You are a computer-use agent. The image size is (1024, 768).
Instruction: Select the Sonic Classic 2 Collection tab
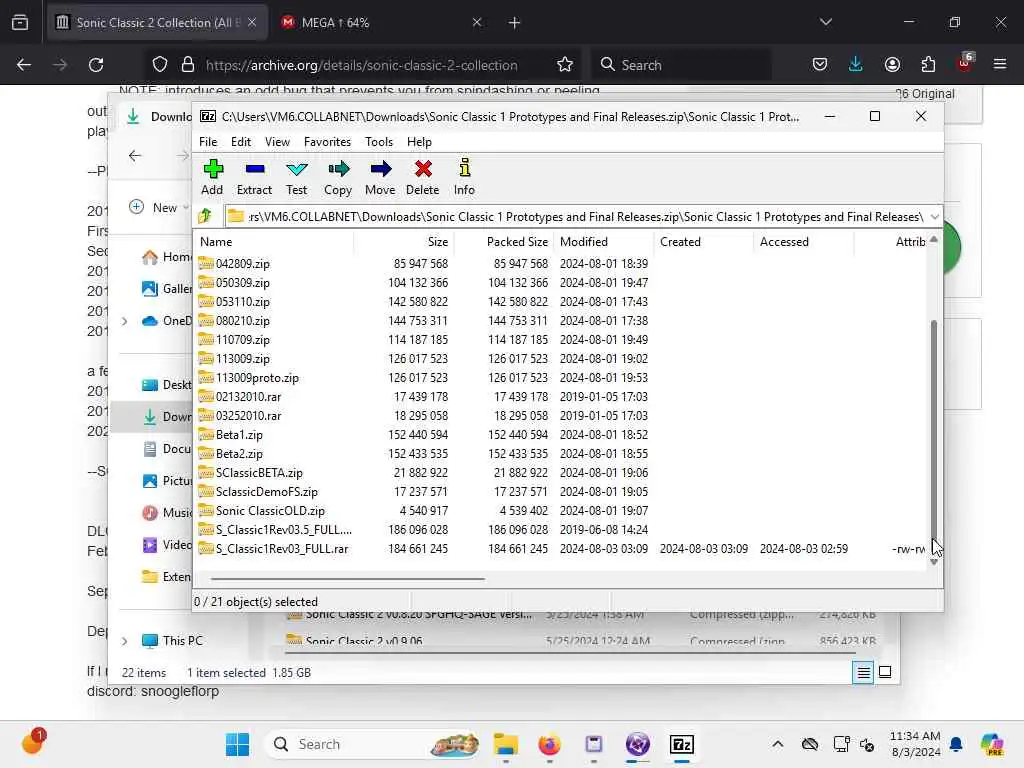(x=157, y=23)
